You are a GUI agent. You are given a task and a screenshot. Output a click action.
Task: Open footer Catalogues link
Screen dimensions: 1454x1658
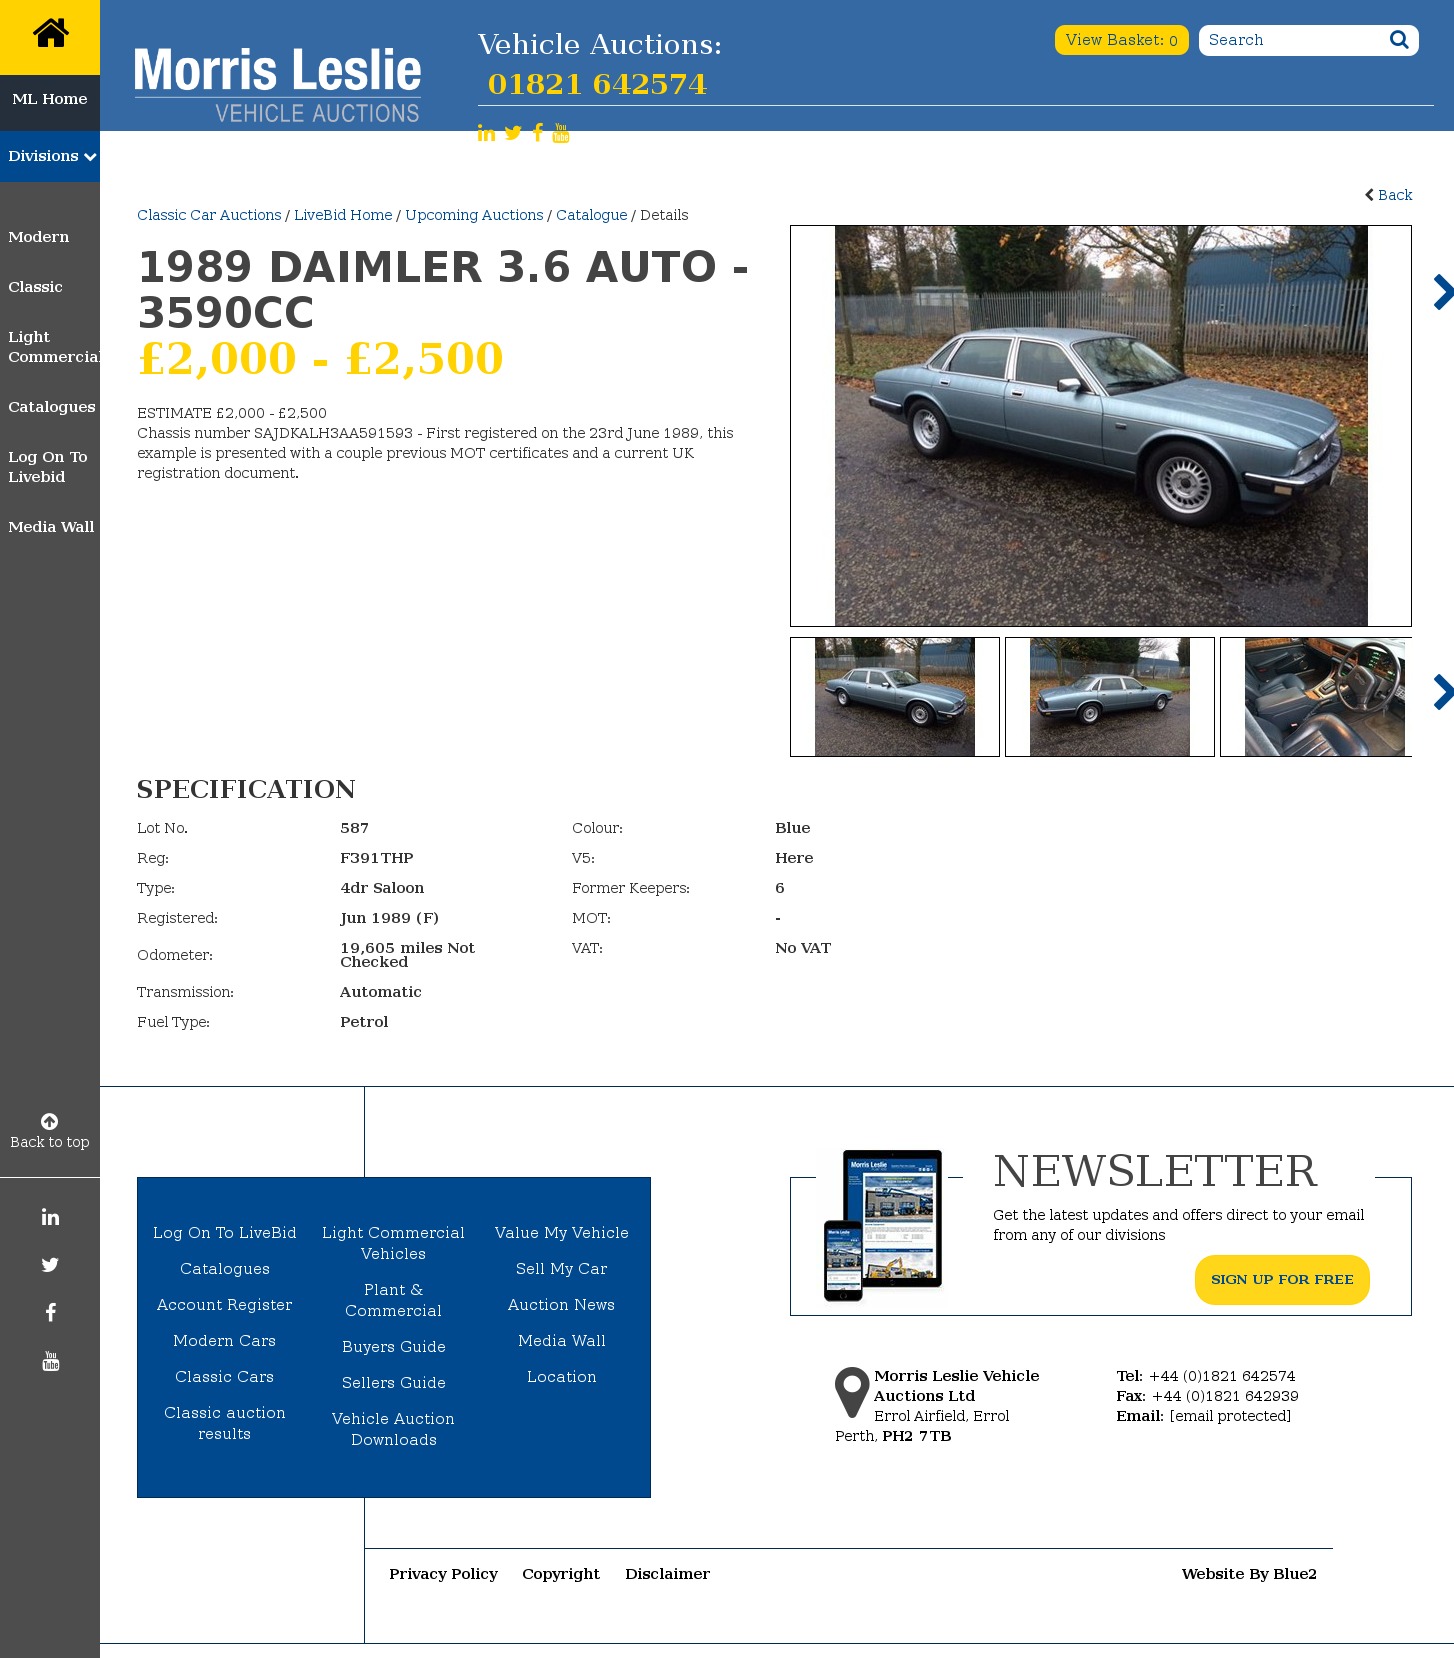(x=225, y=1269)
